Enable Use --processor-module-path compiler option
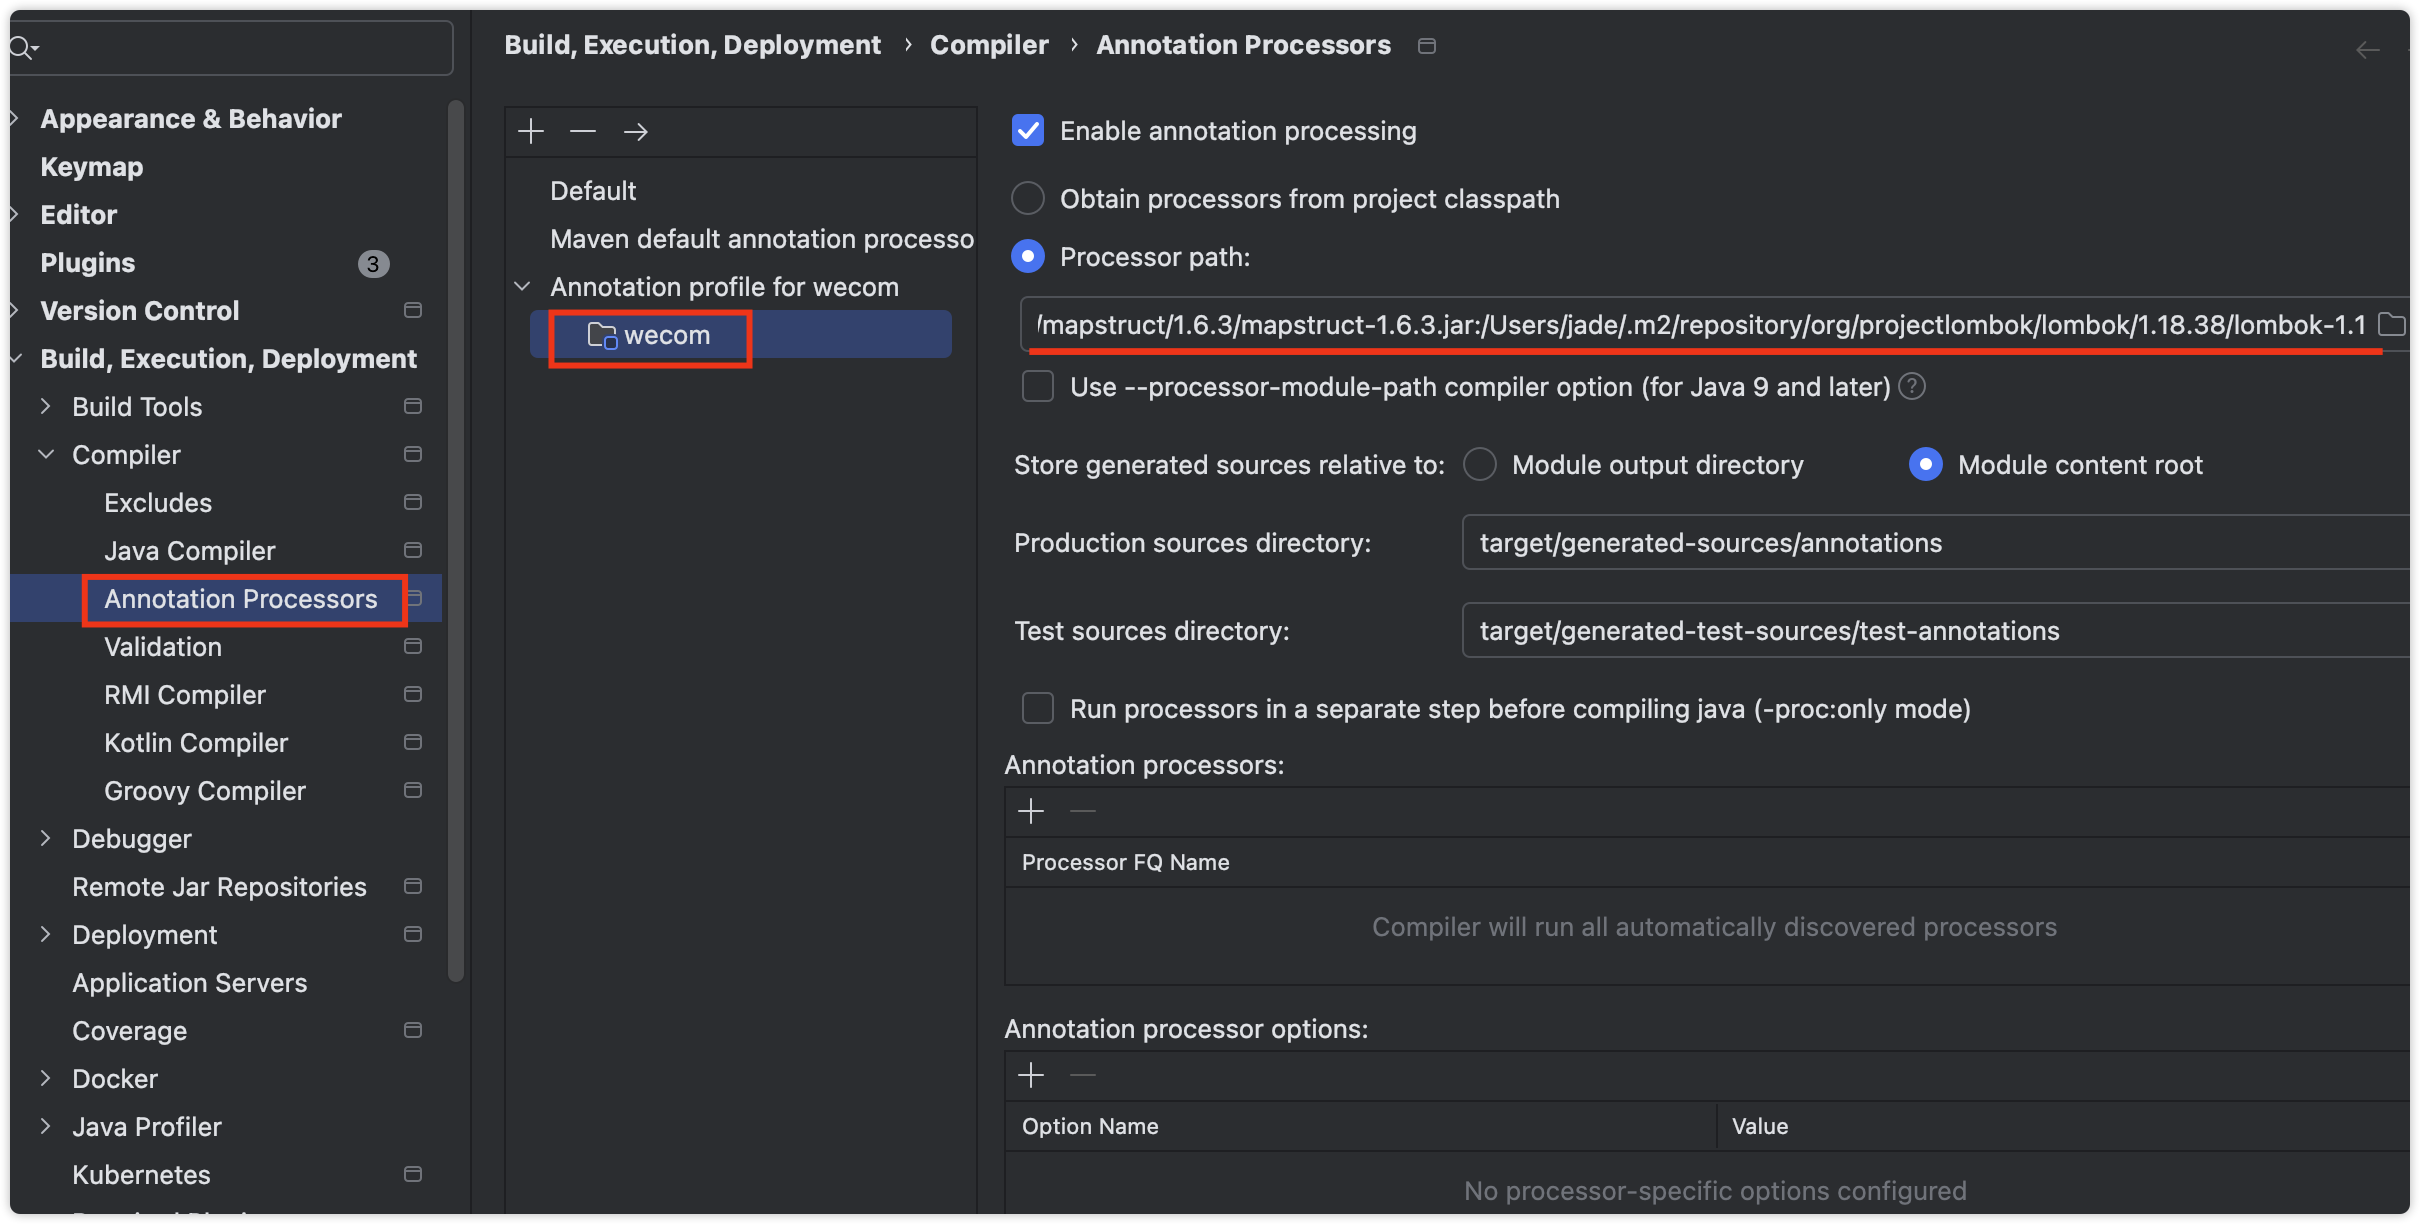The width and height of the screenshot is (2420, 1224). tap(1038, 386)
